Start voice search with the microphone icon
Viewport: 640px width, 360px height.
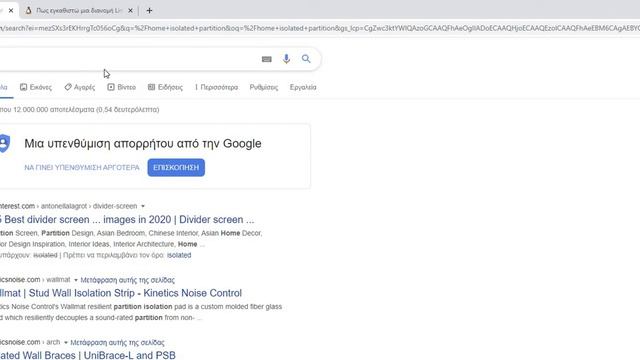[287, 59]
